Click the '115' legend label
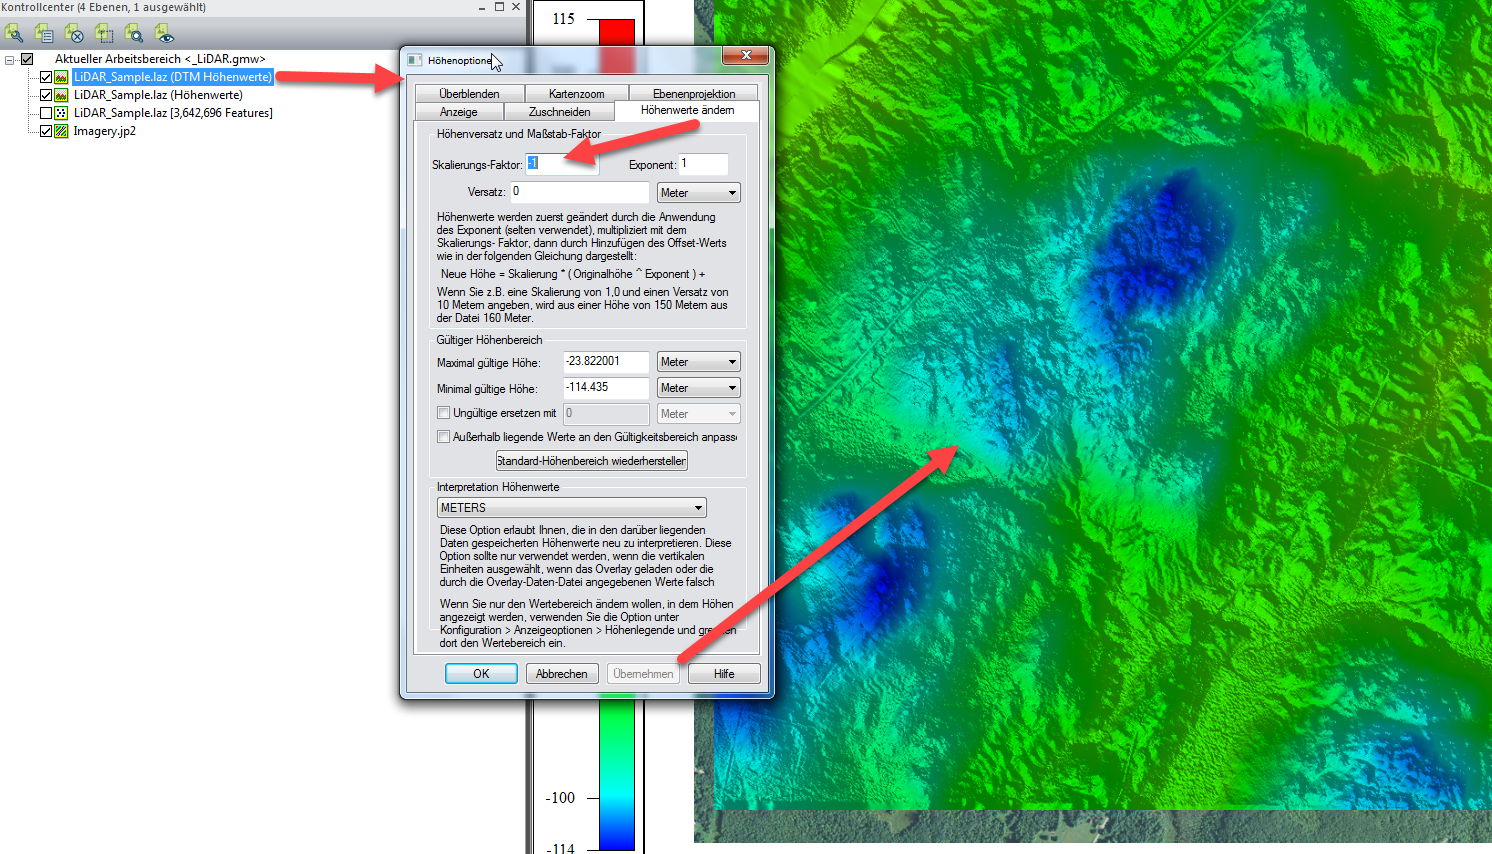The height and width of the screenshot is (854, 1492). click(x=563, y=19)
